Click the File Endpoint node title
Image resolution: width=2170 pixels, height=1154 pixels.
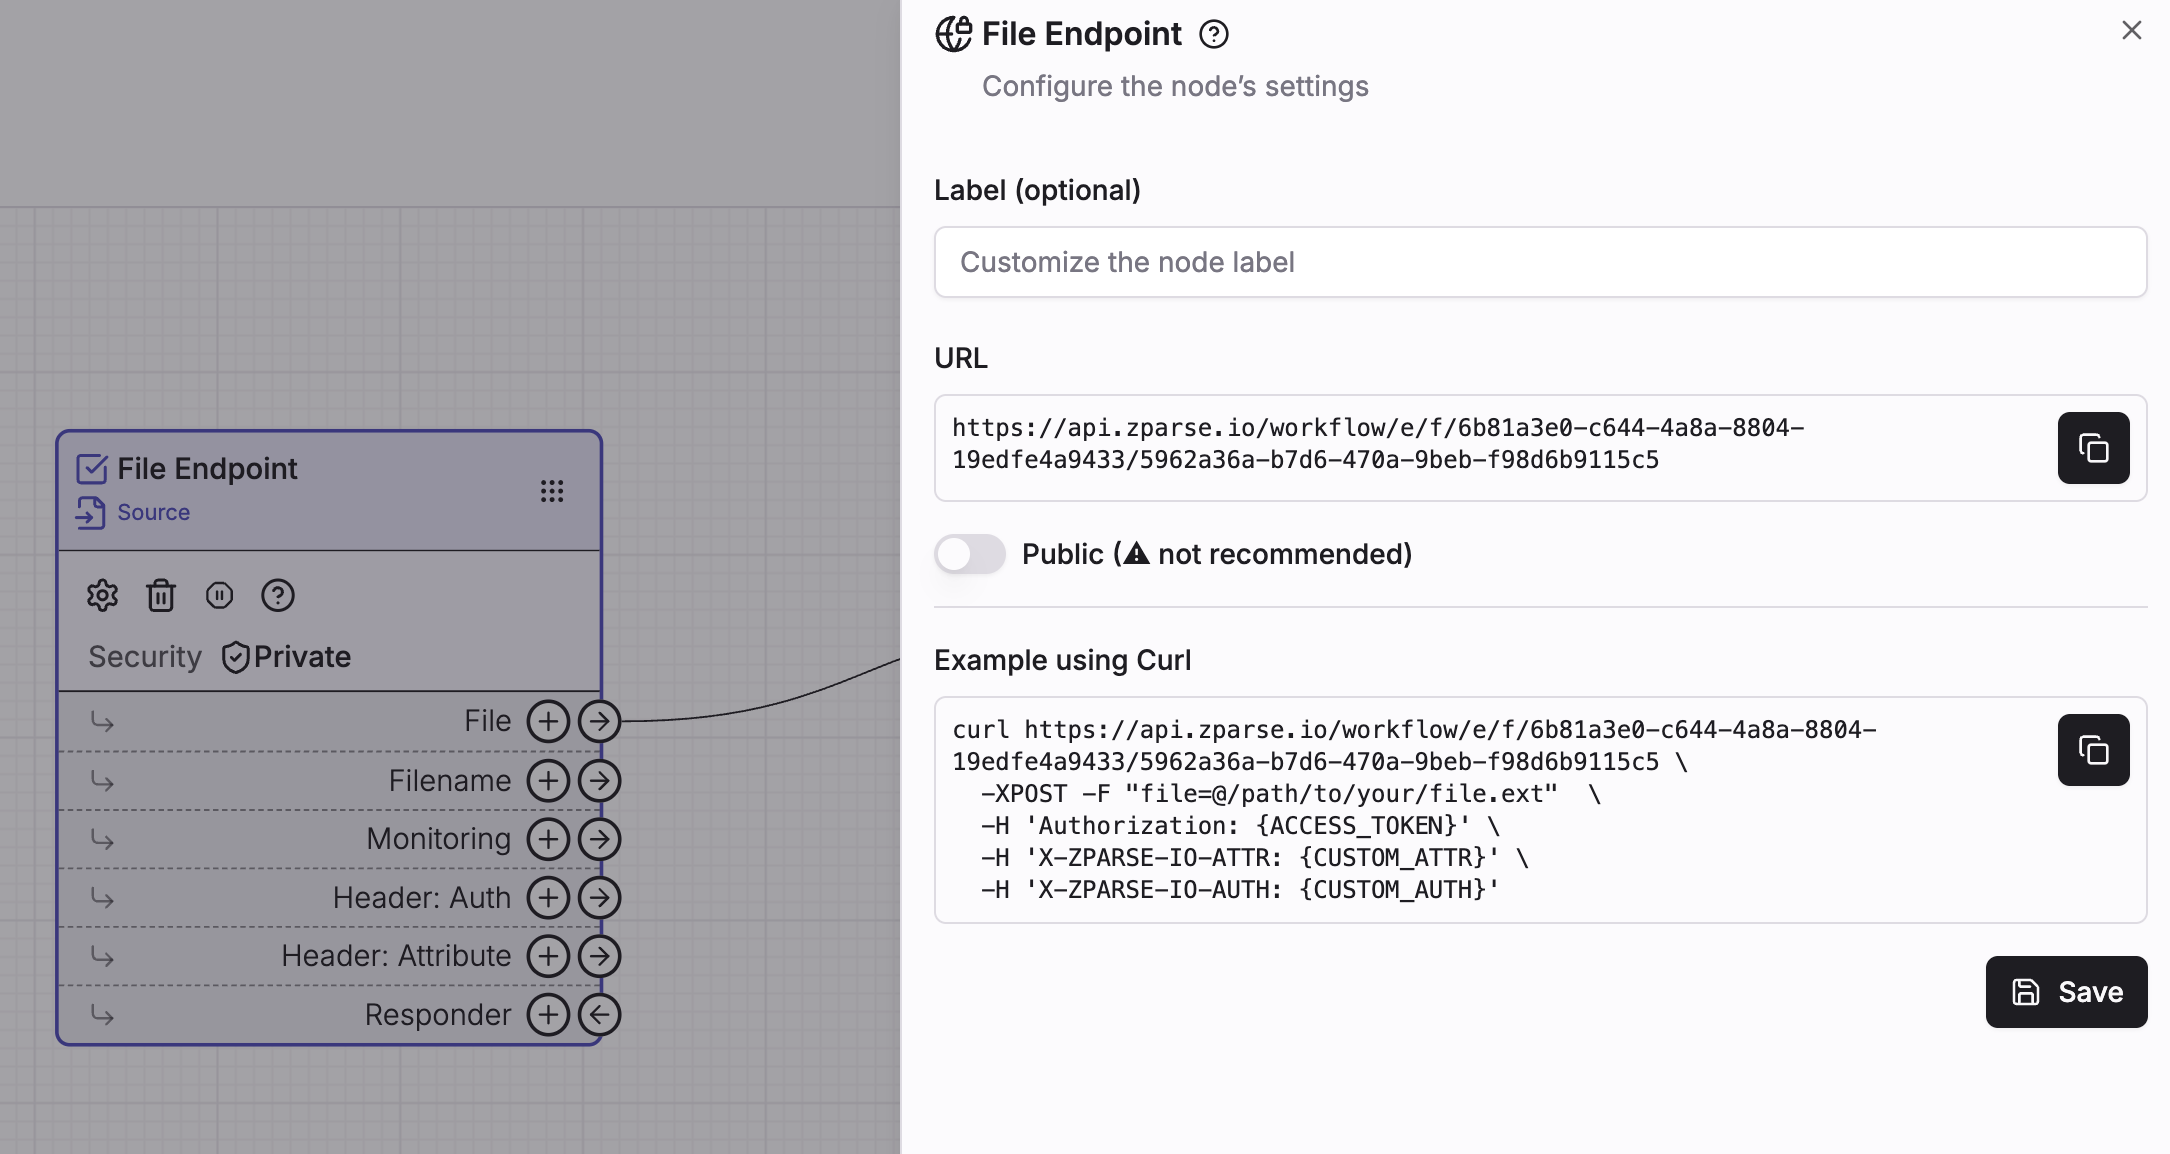pos(207,469)
